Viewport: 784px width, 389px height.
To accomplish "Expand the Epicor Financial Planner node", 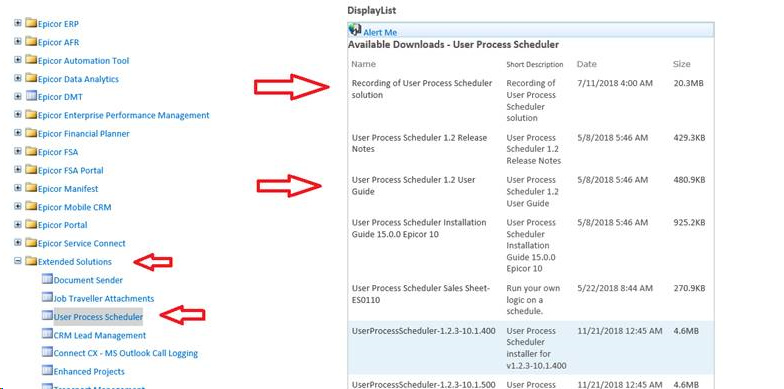I will click(x=18, y=133).
